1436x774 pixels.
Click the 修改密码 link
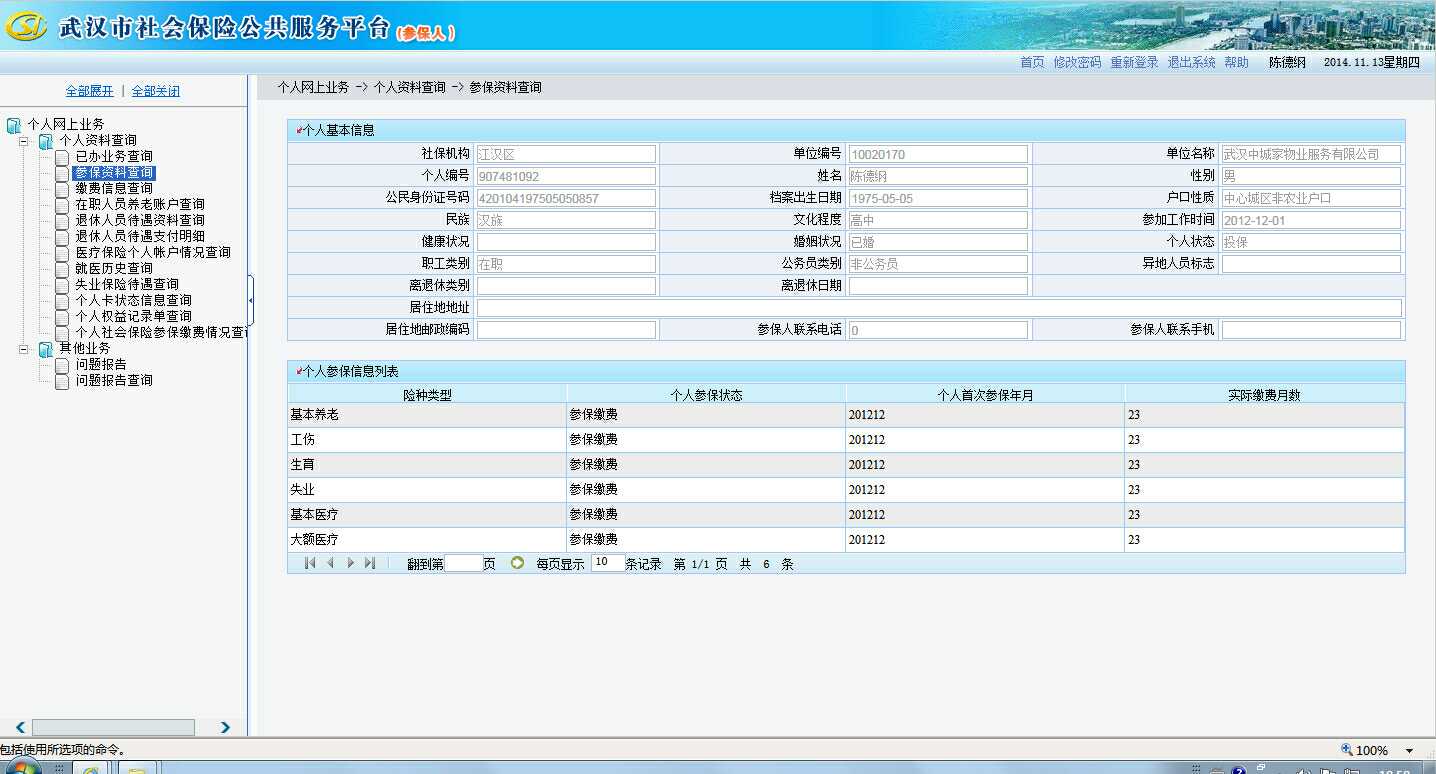click(1076, 62)
